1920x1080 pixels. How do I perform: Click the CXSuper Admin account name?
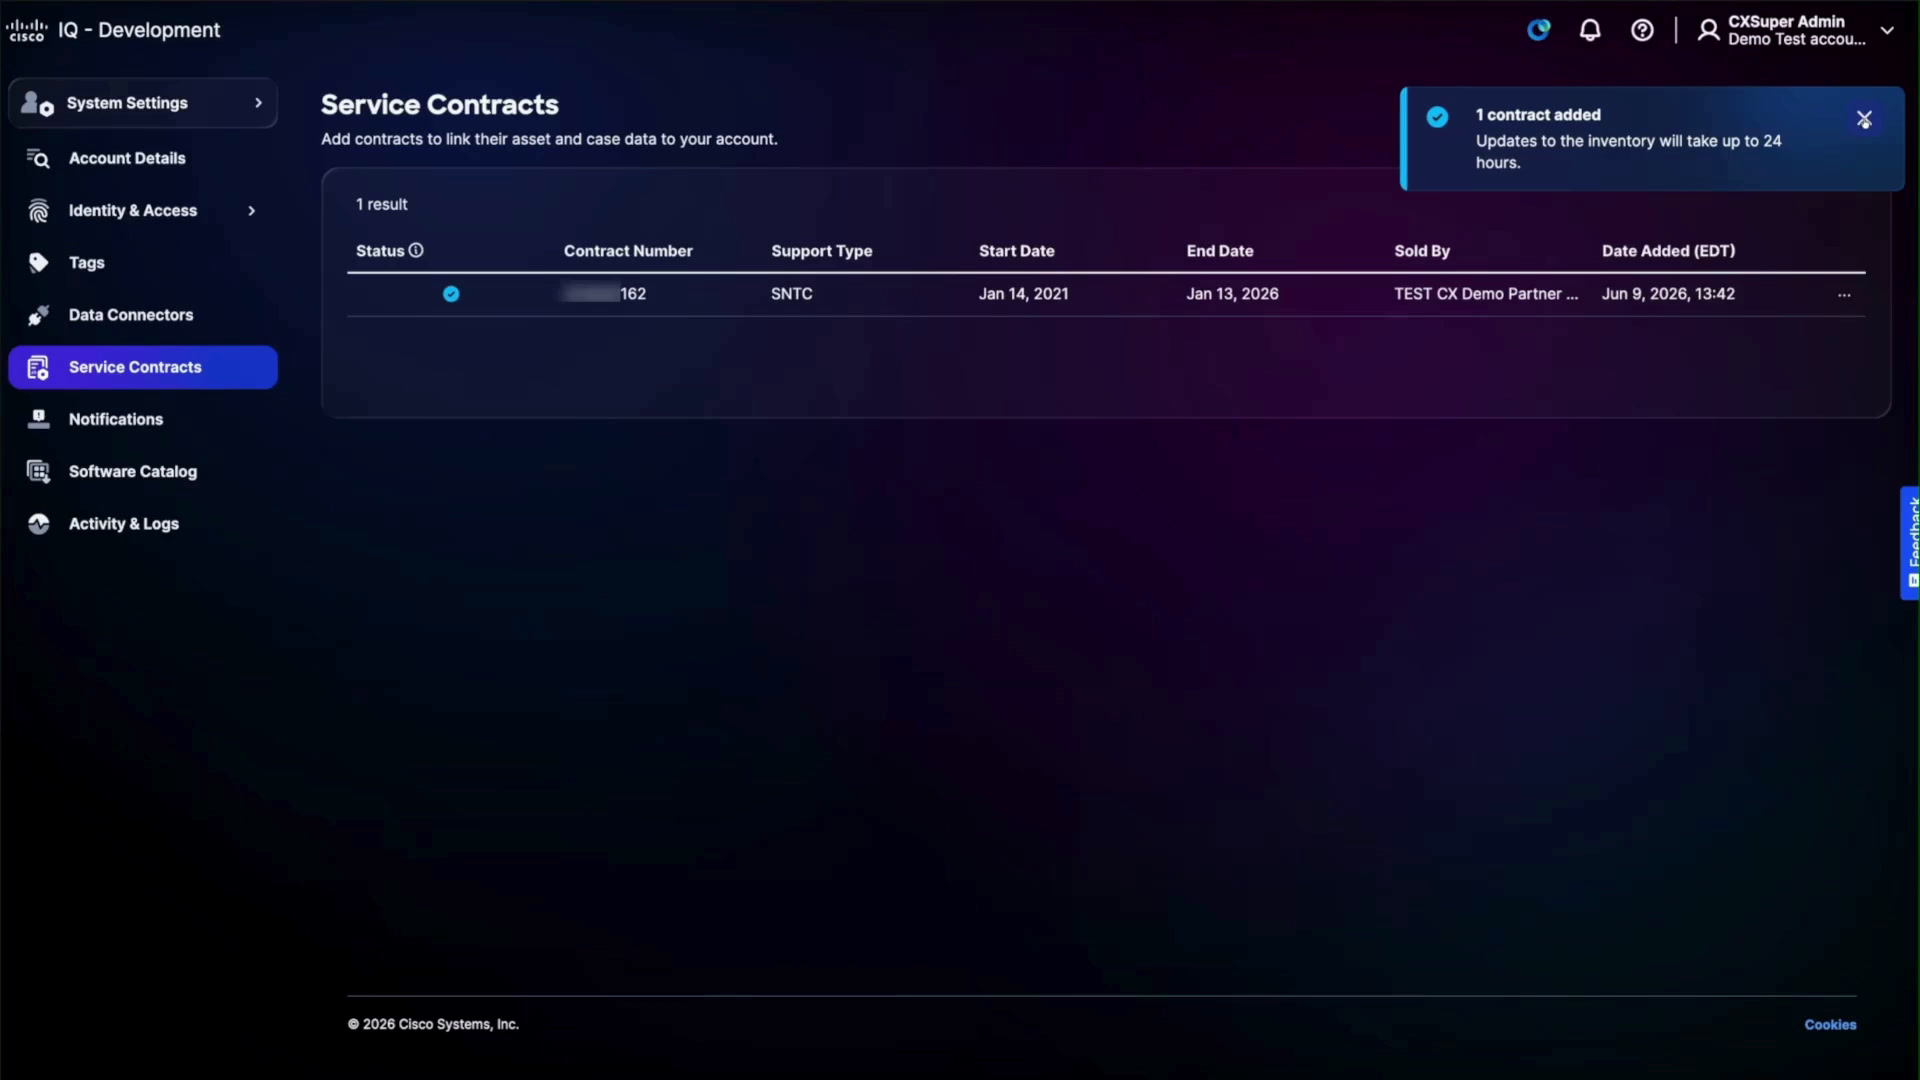1786,21
